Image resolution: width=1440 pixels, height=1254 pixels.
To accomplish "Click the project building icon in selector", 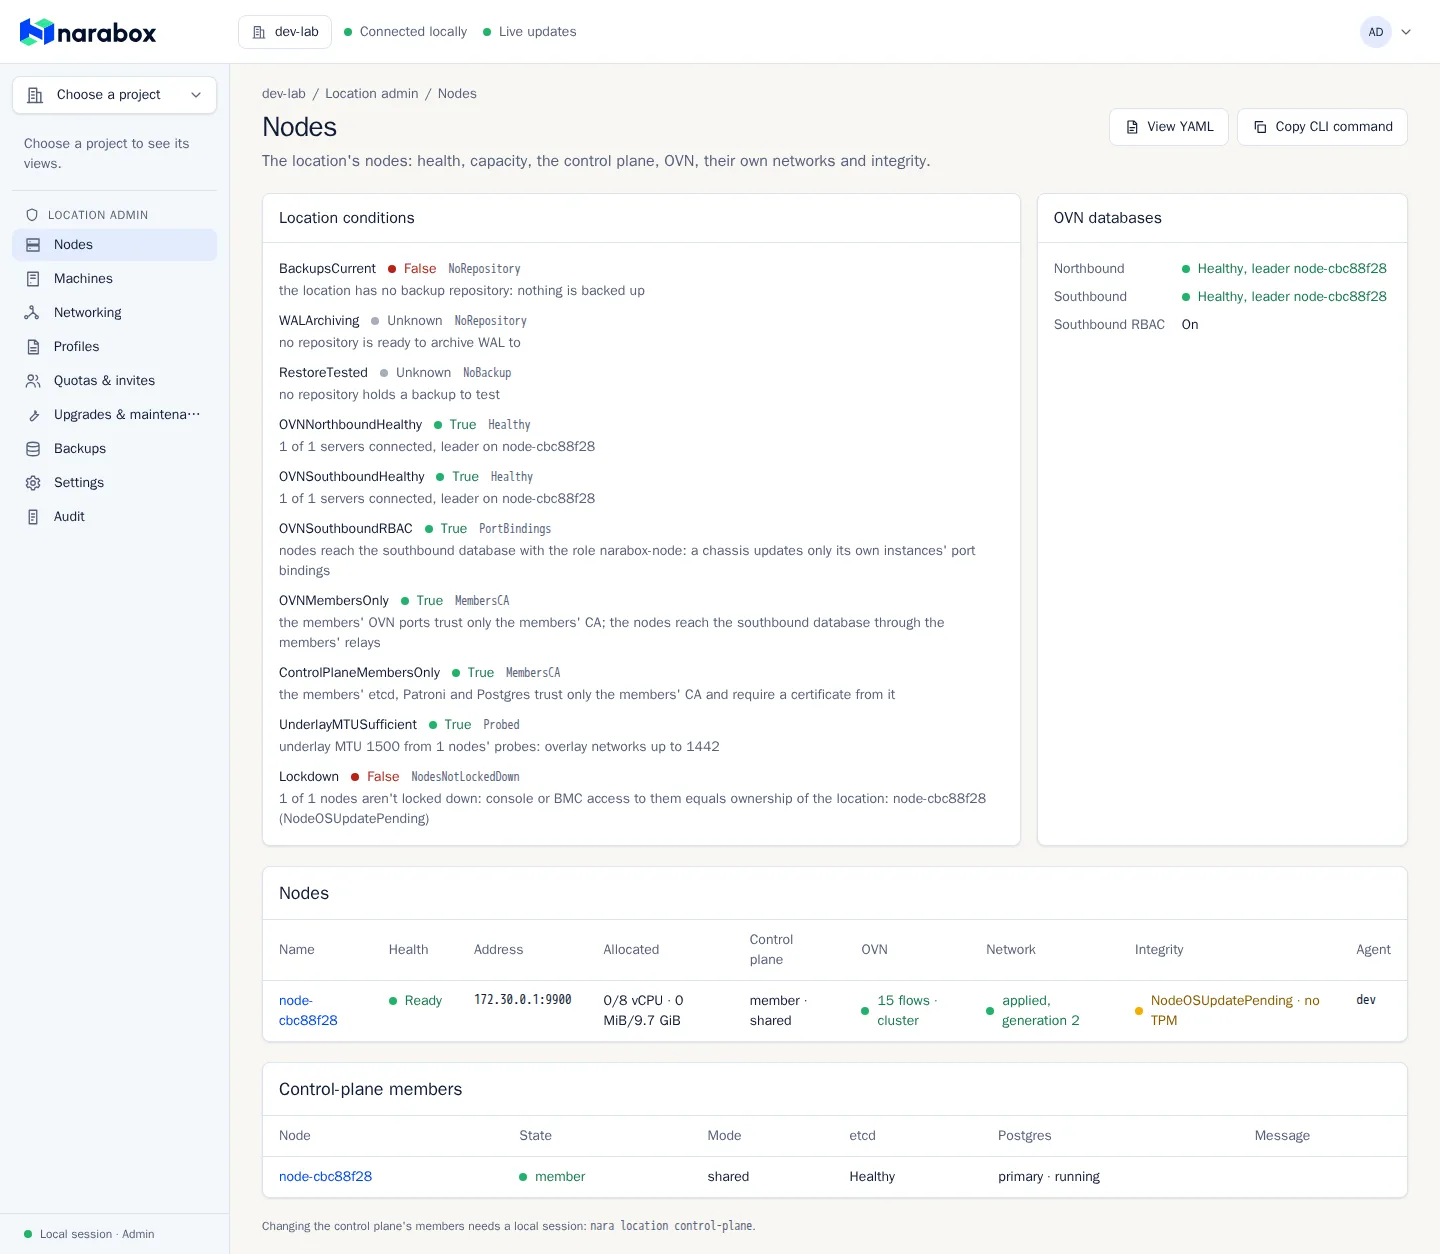I will (x=35, y=95).
